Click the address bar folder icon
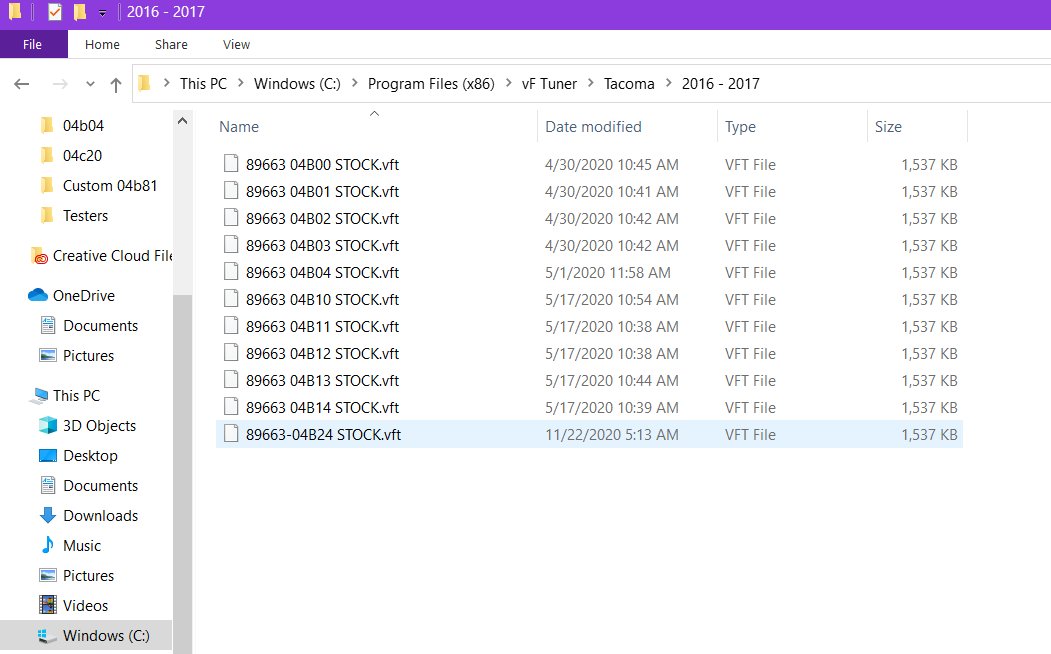Viewport: 1051px width, 654px height. coord(144,83)
